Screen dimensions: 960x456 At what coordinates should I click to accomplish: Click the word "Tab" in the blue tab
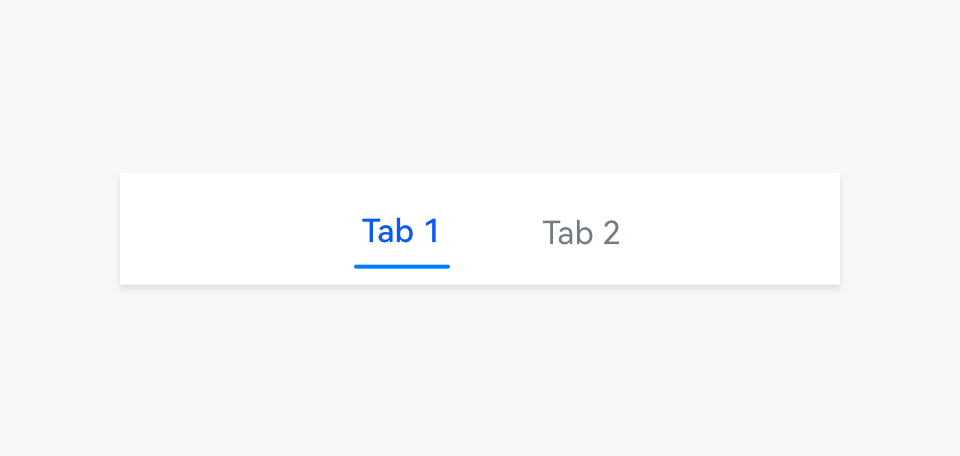pos(387,231)
